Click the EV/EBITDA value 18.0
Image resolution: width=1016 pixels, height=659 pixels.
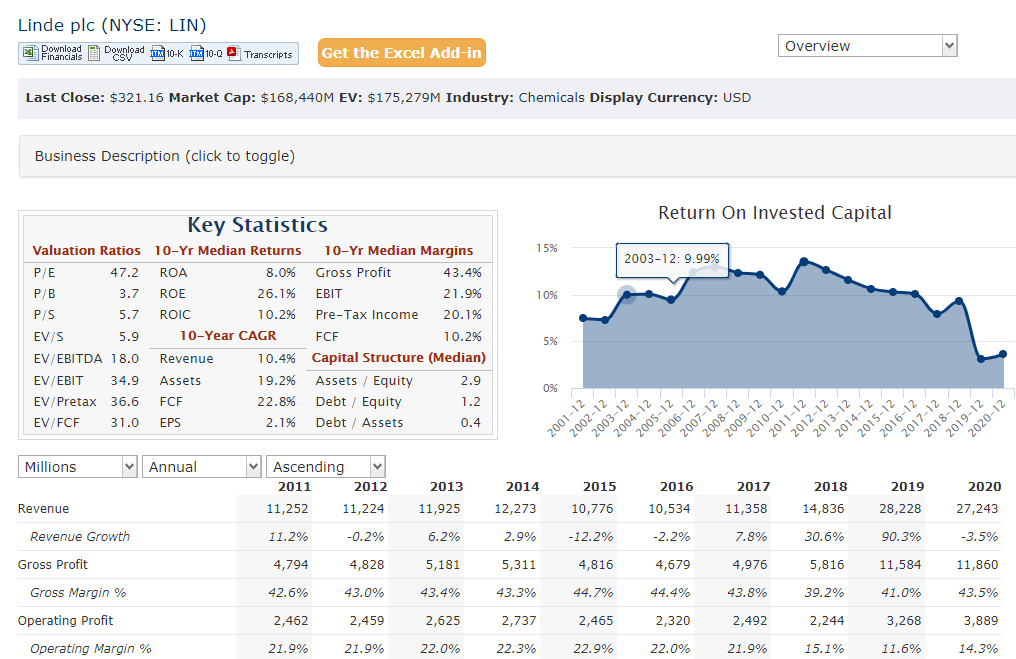point(124,359)
